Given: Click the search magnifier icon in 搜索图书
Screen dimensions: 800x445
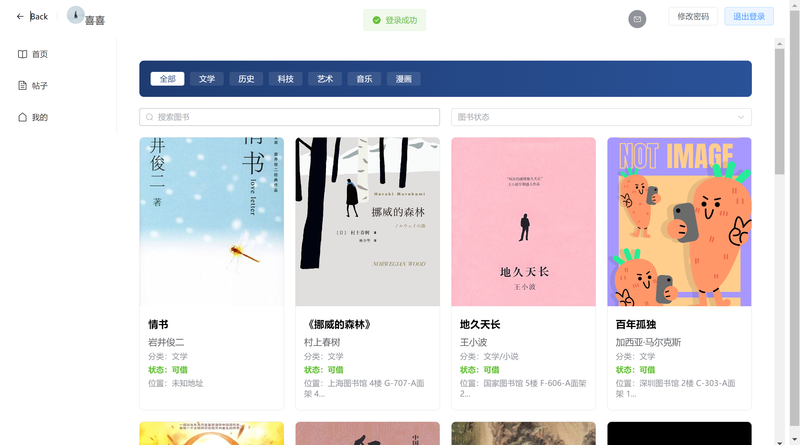Looking at the screenshot, I should [149, 117].
